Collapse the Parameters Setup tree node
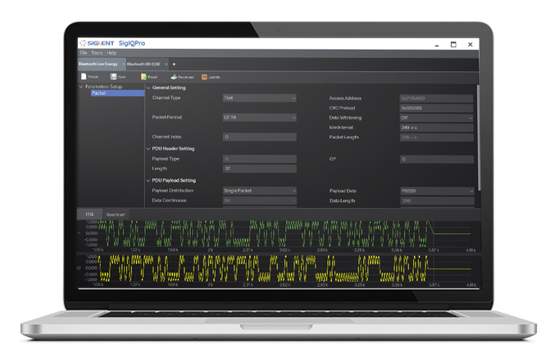The width and height of the screenshot is (560, 363). (x=81, y=86)
